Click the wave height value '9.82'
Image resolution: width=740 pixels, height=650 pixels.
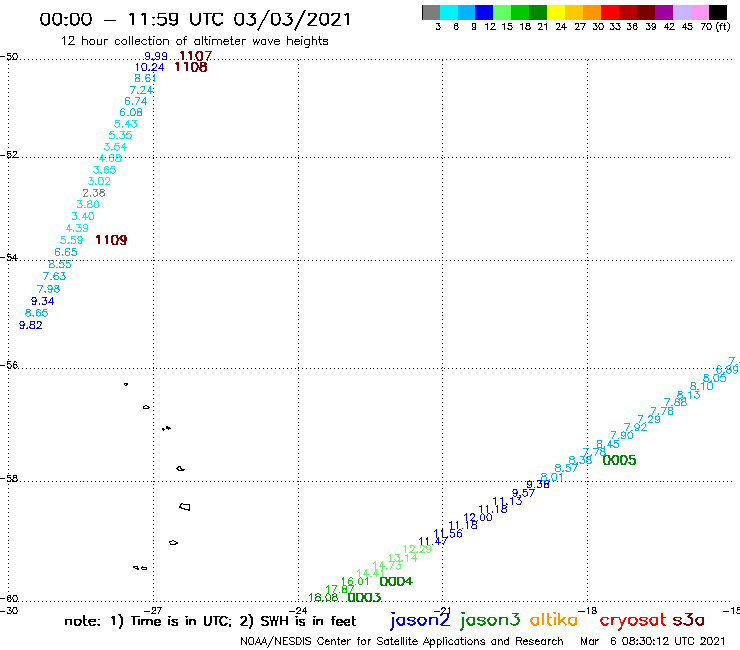tap(31, 325)
